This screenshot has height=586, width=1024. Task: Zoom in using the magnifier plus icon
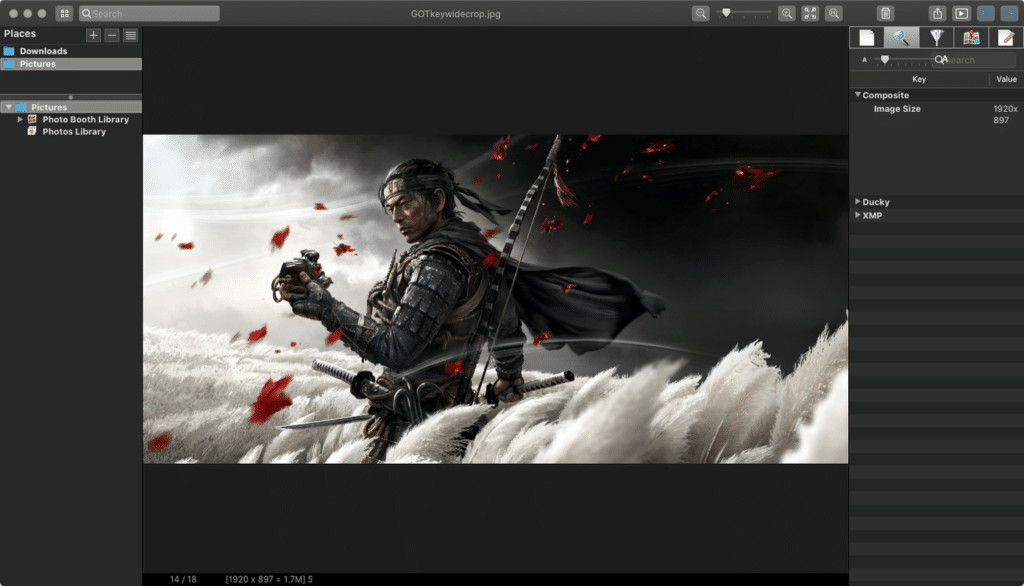click(x=788, y=13)
